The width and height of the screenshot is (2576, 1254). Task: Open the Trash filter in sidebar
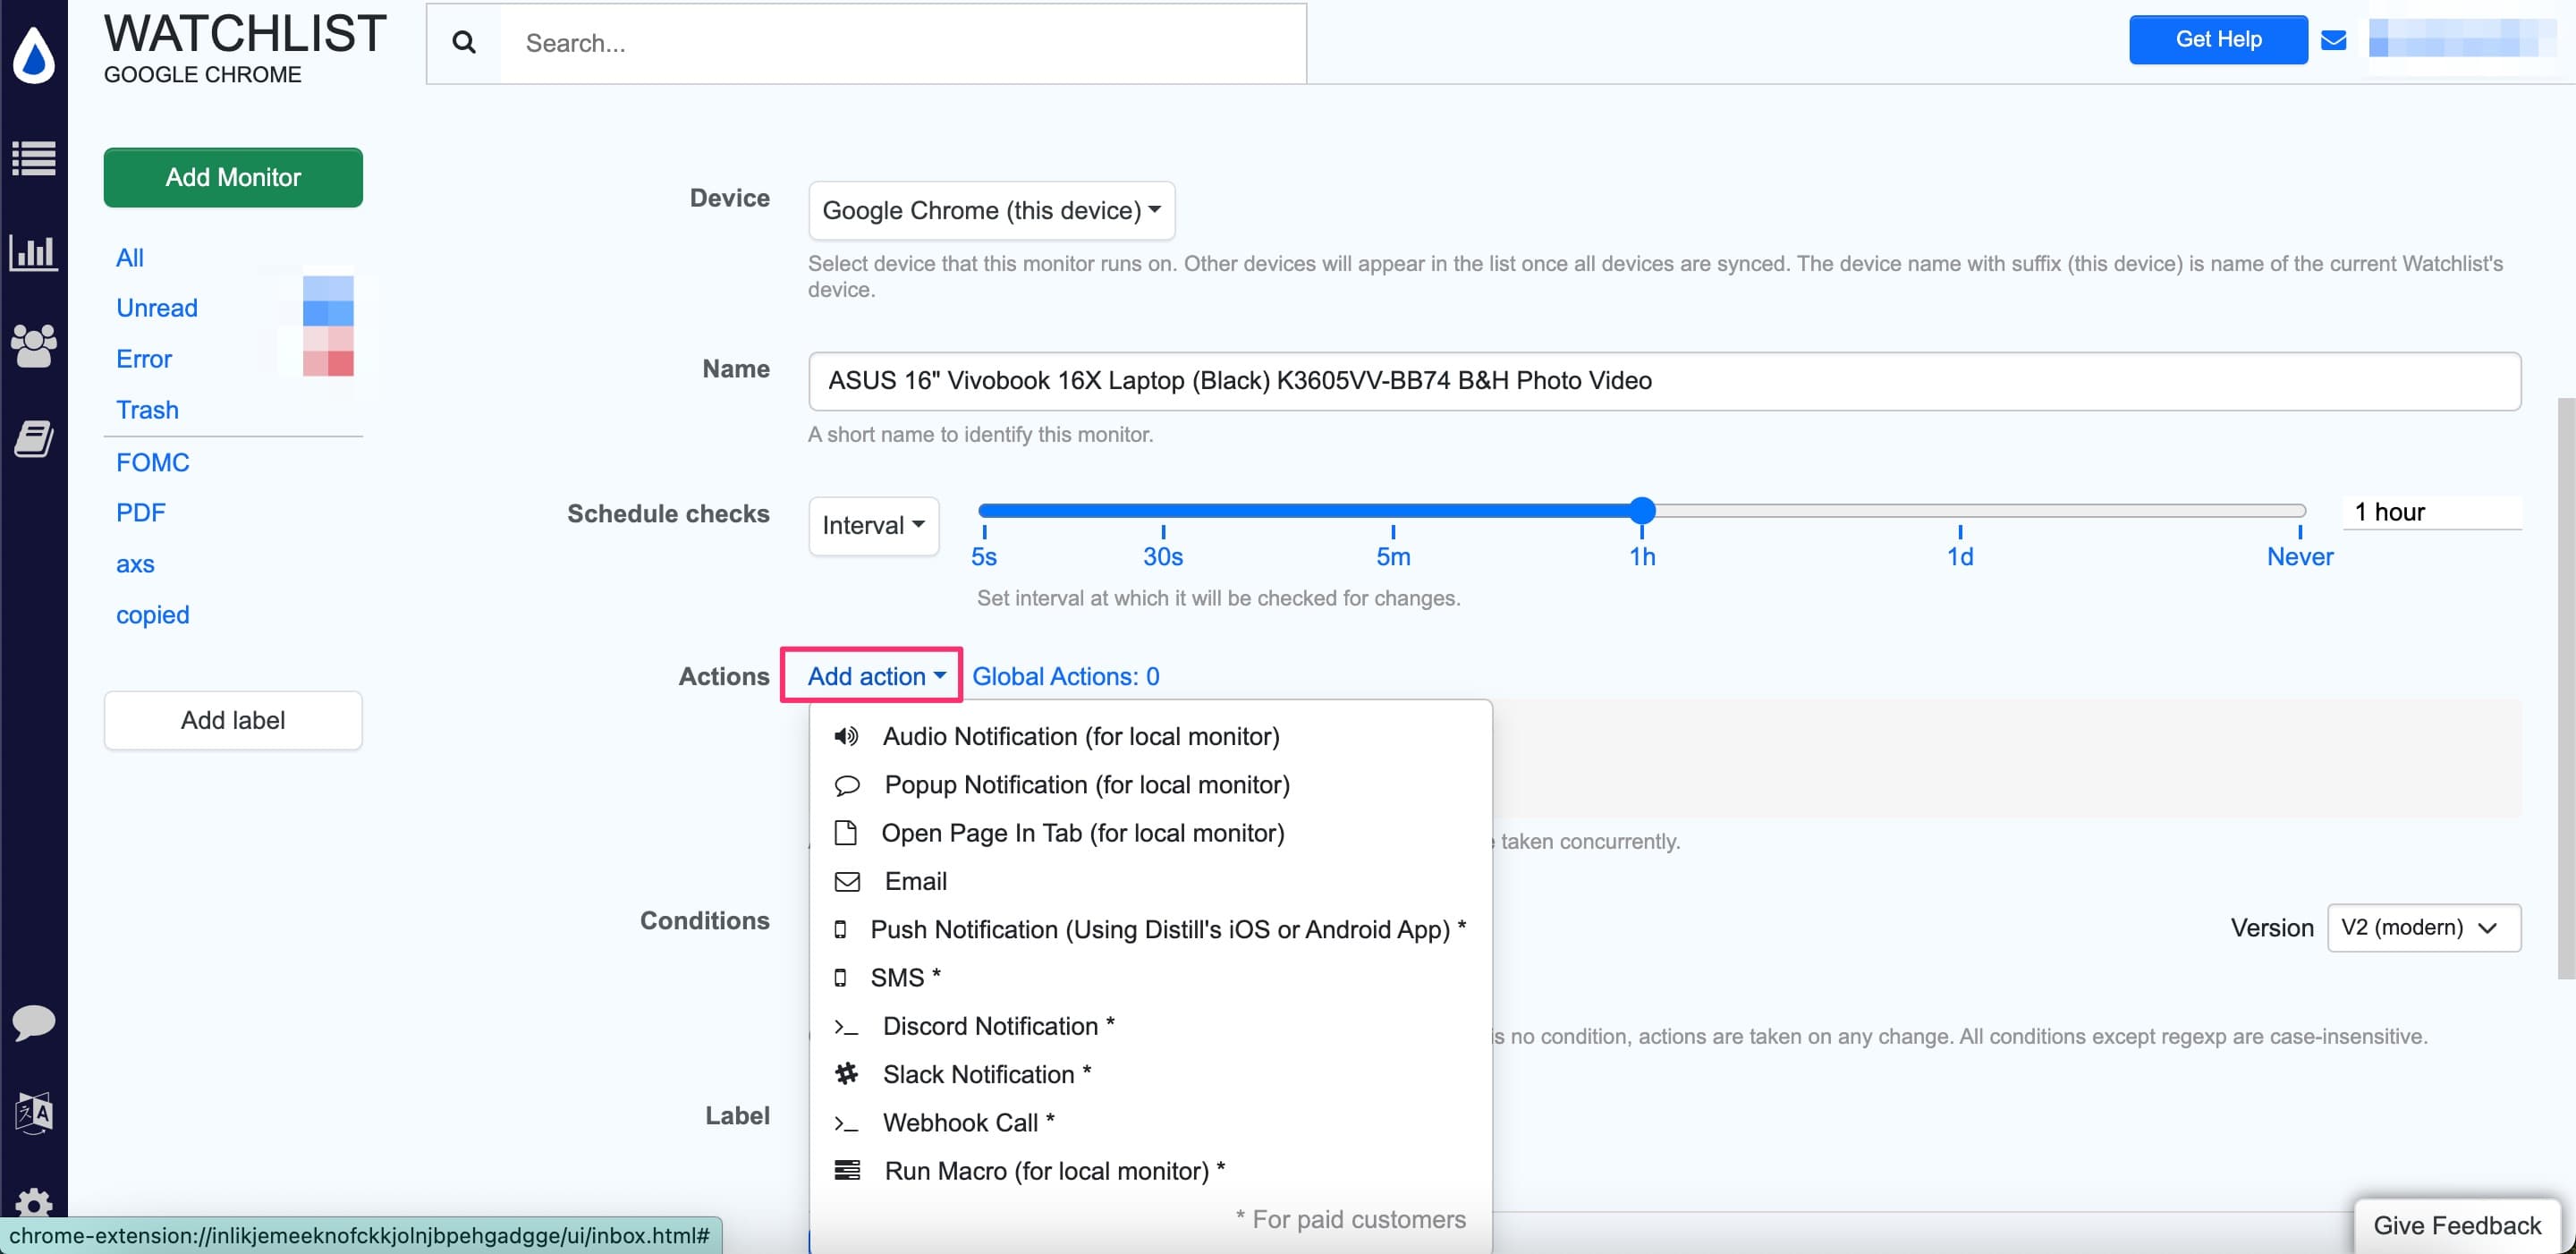pyautogui.click(x=147, y=409)
